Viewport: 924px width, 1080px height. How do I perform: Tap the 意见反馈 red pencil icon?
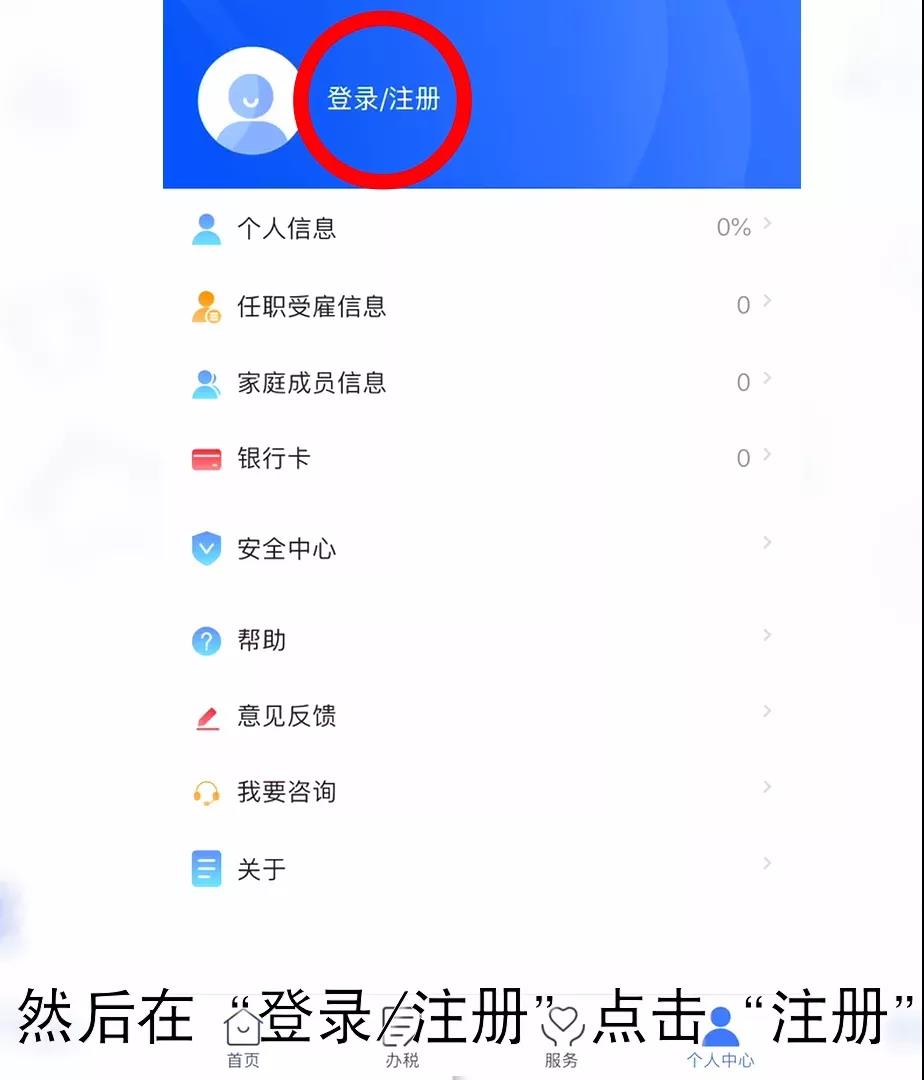tap(207, 718)
